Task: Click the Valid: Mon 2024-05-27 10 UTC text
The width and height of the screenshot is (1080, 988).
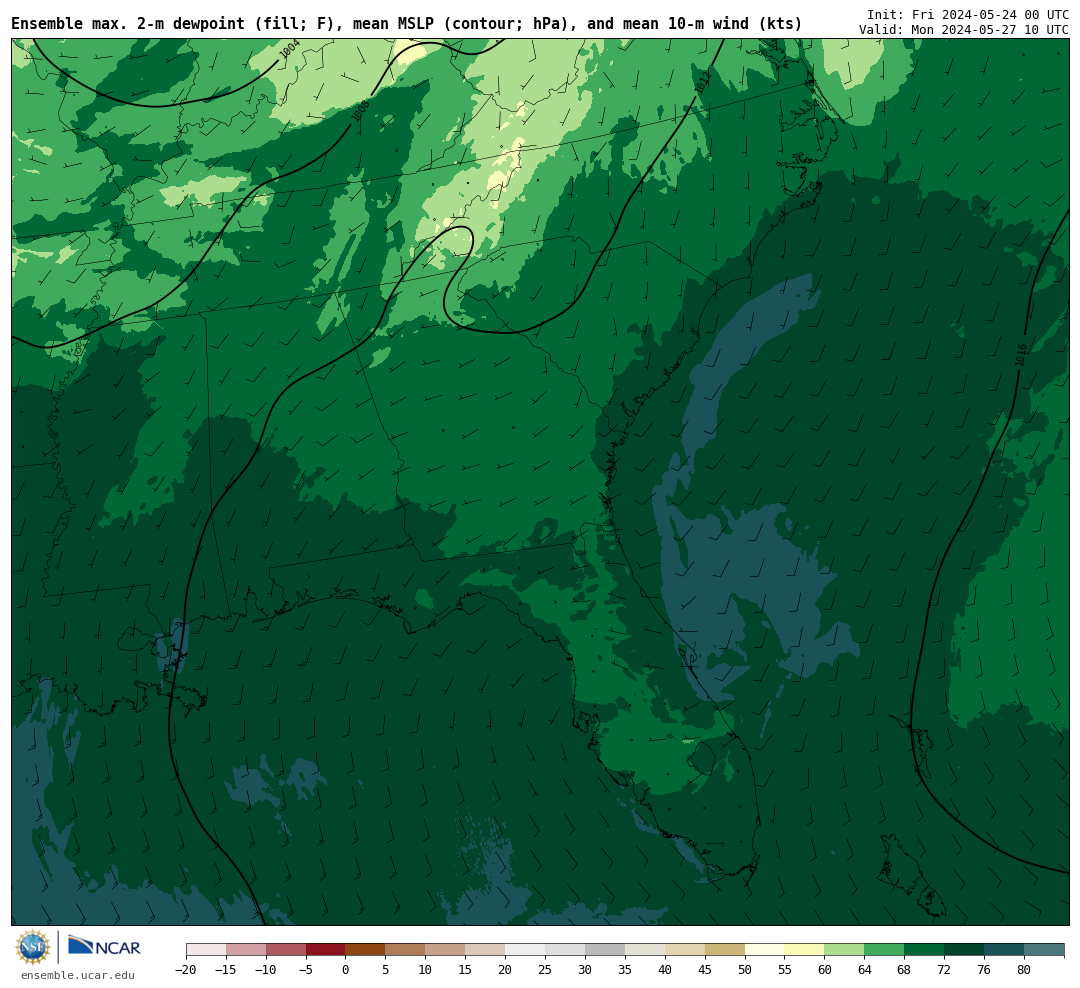Action: (964, 30)
